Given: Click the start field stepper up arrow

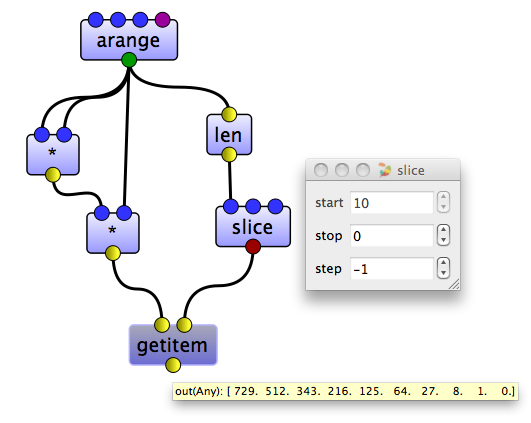Looking at the screenshot, I should pos(443,197).
